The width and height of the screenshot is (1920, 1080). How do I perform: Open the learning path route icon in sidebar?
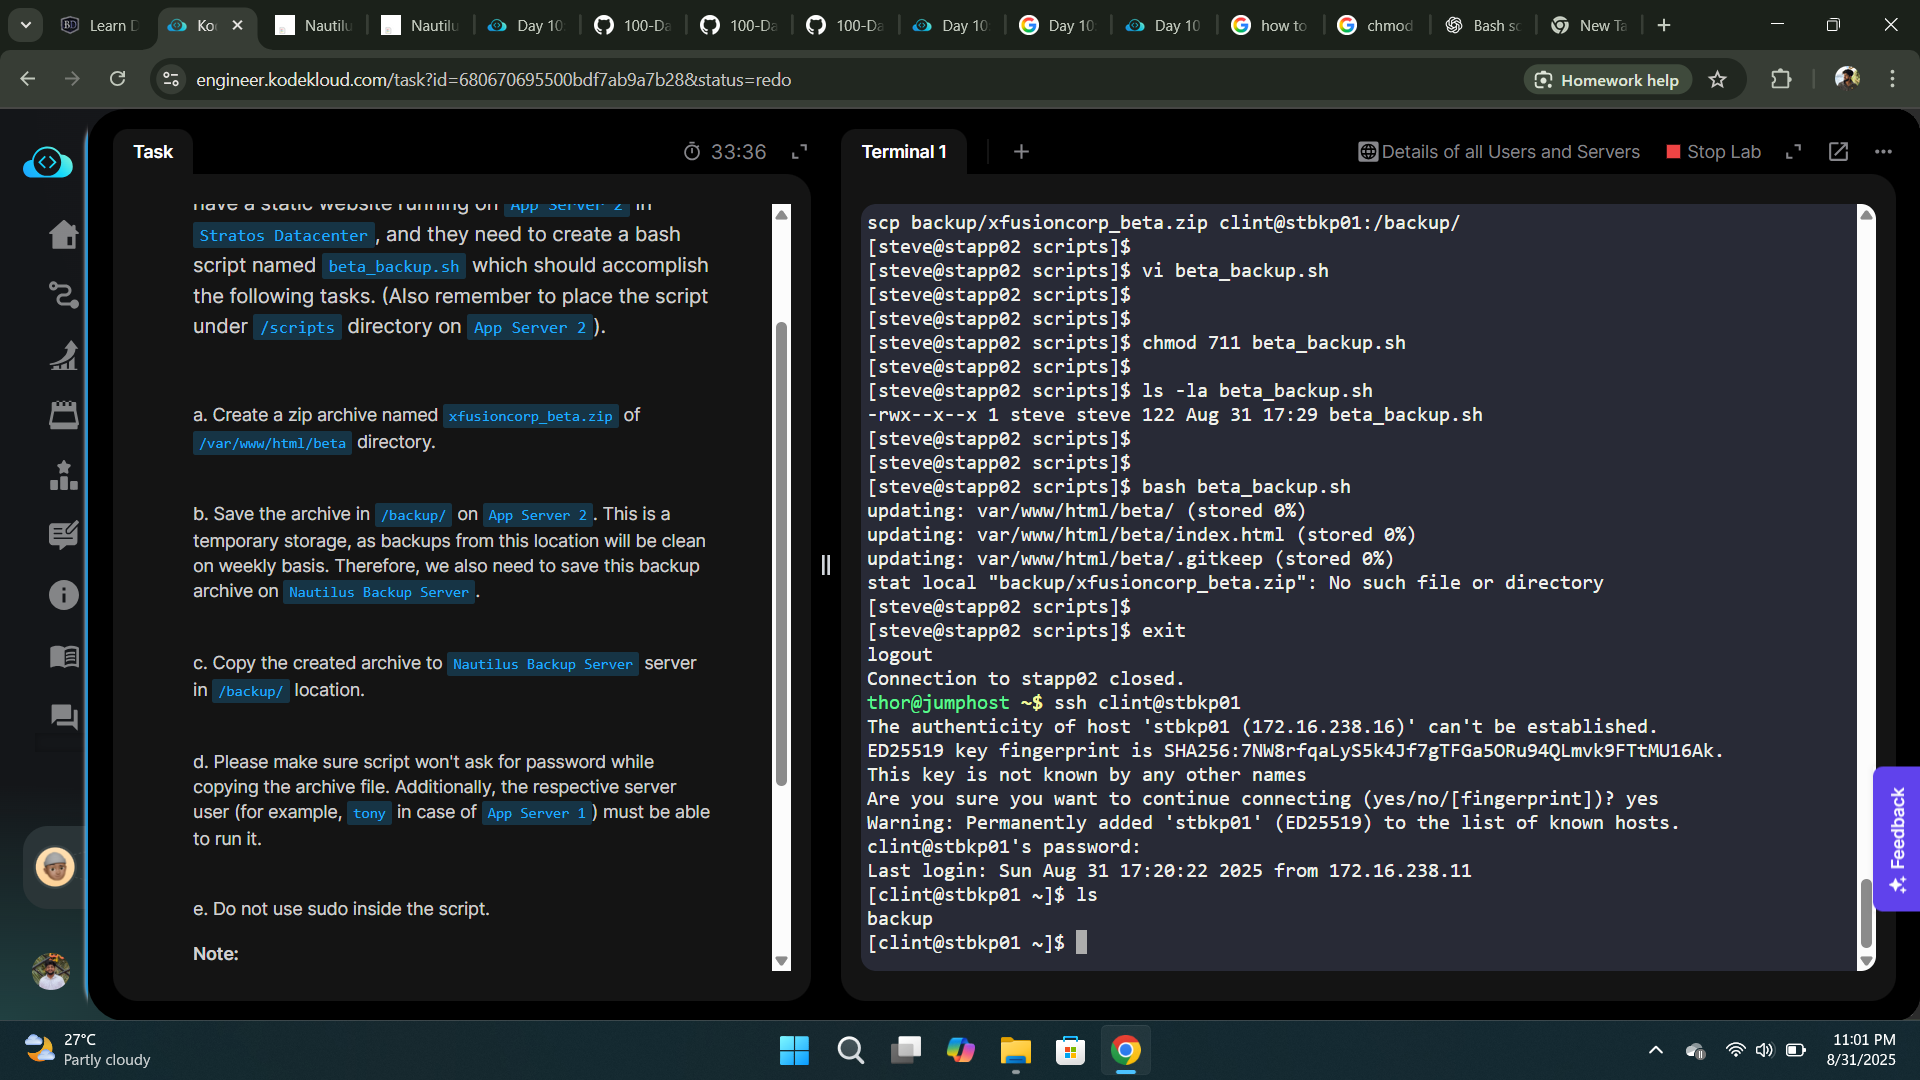point(63,294)
